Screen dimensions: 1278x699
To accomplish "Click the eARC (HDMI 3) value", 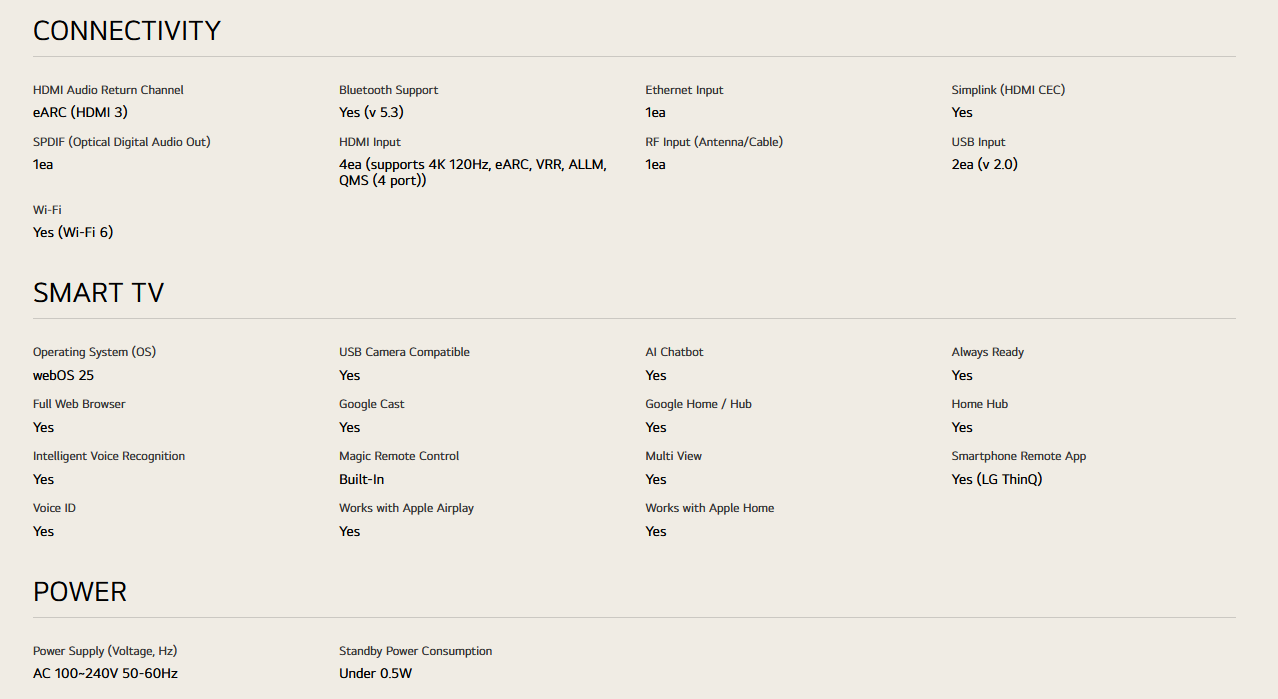I will 80,112.
